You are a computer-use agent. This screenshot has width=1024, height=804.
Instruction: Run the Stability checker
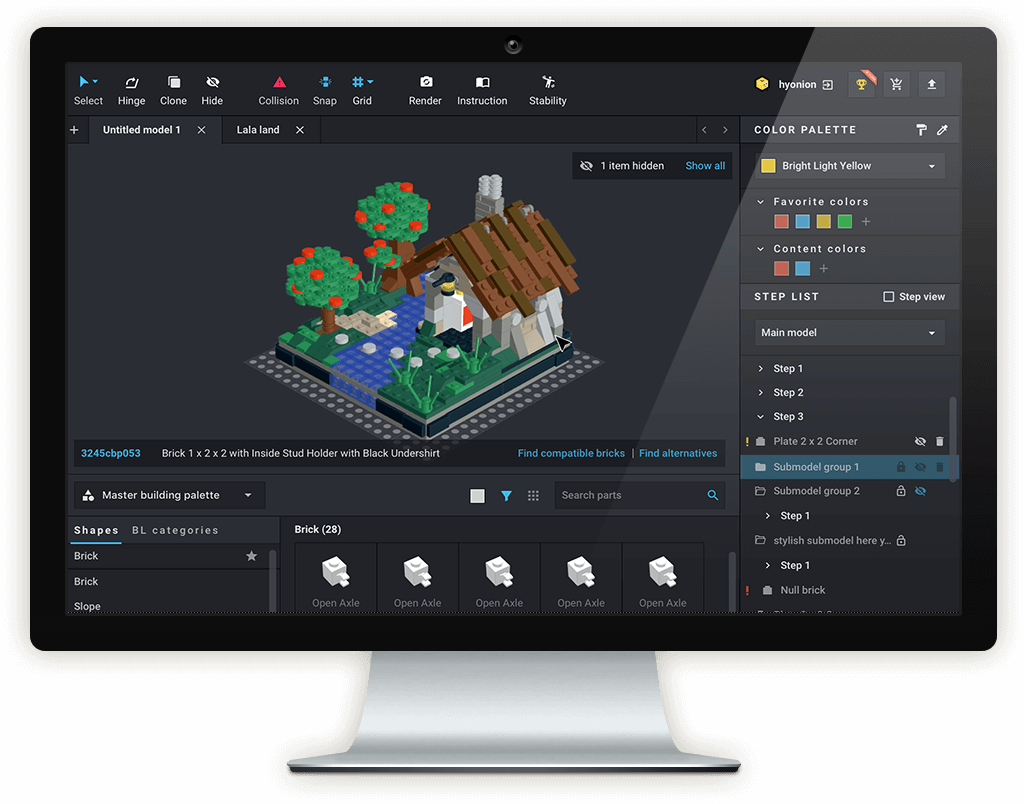coord(547,89)
